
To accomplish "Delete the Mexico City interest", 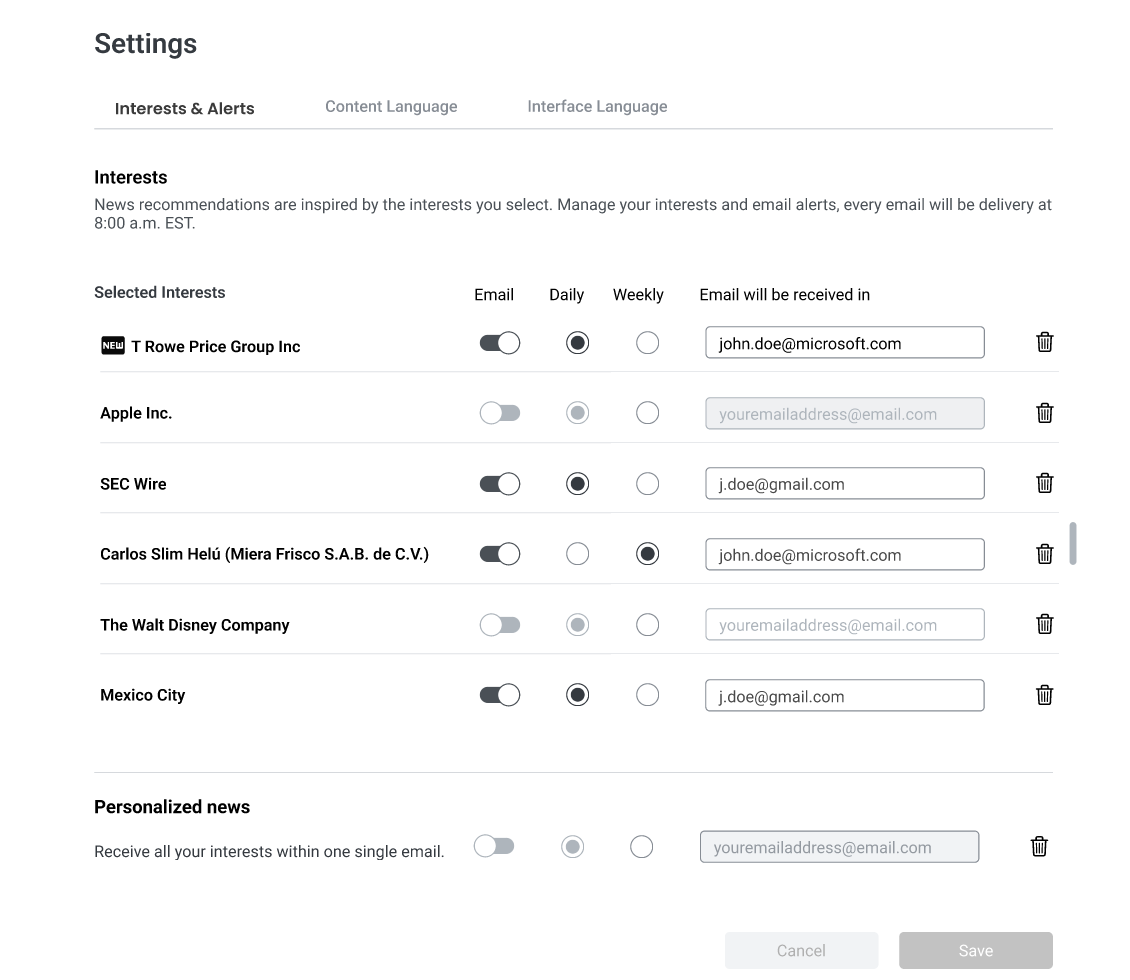I will [1044, 695].
